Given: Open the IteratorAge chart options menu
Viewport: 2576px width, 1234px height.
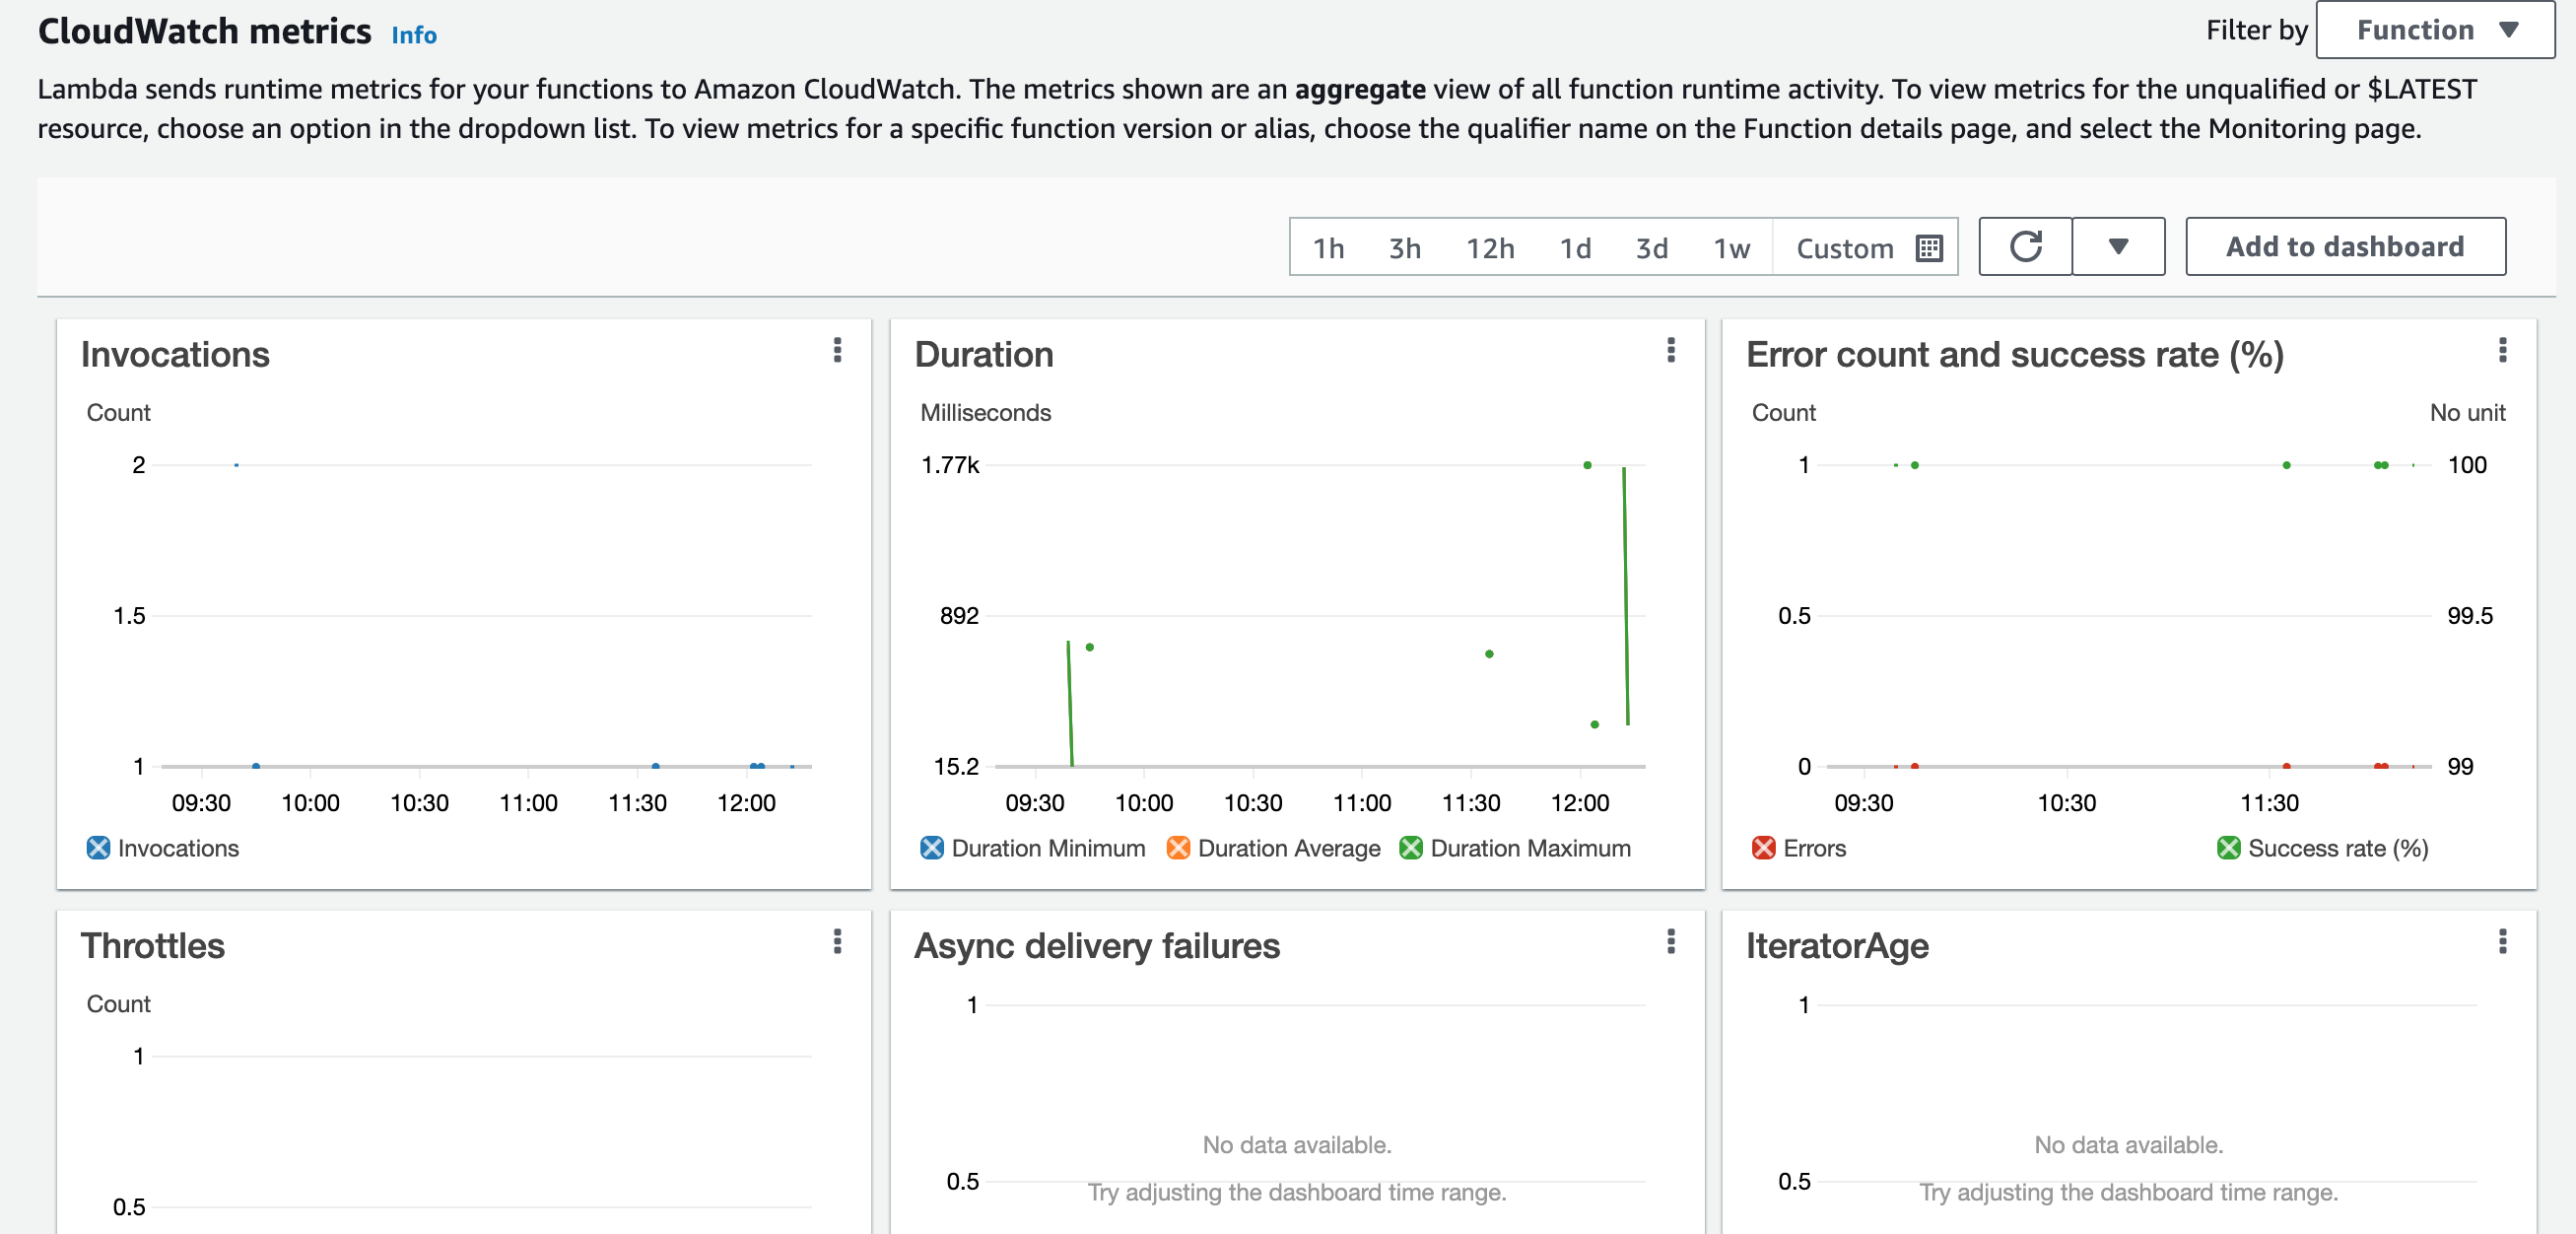Looking at the screenshot, I should click(x=2504, y=941).
